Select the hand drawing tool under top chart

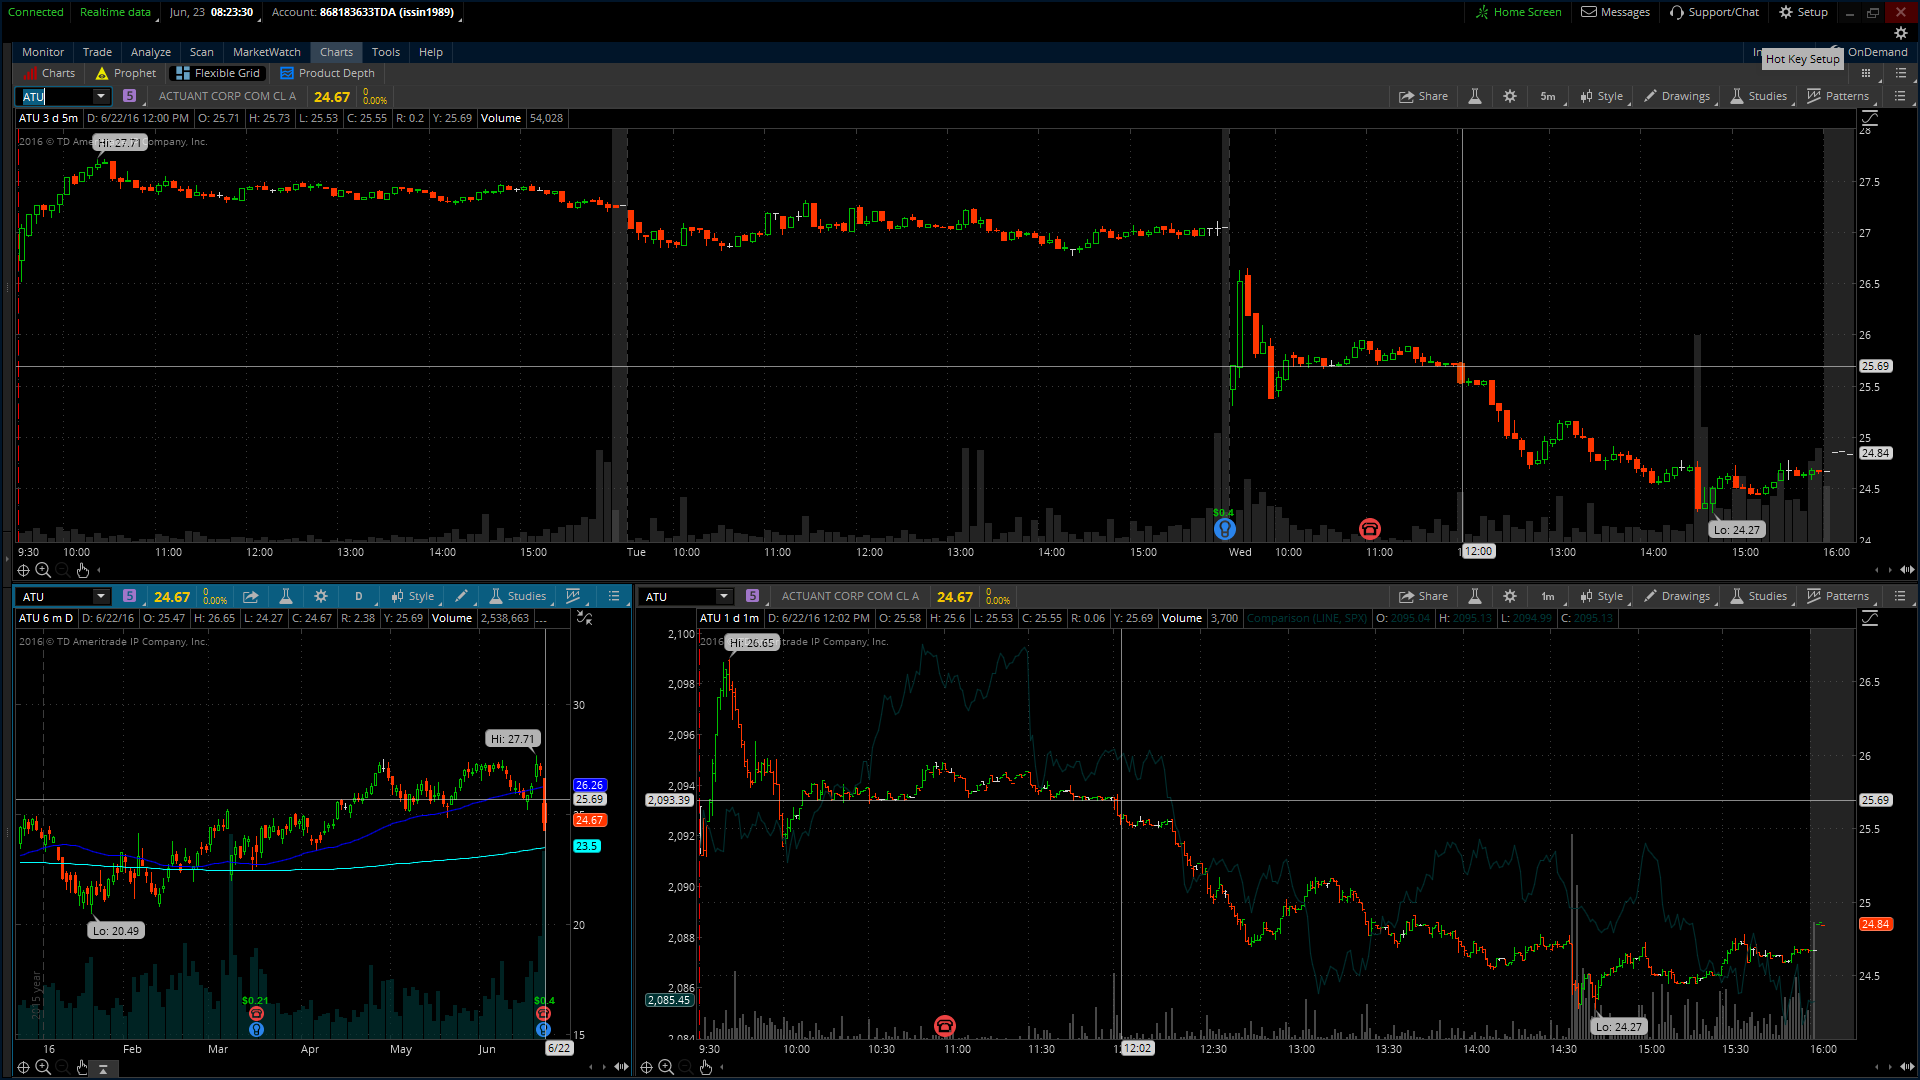[83, 570]
